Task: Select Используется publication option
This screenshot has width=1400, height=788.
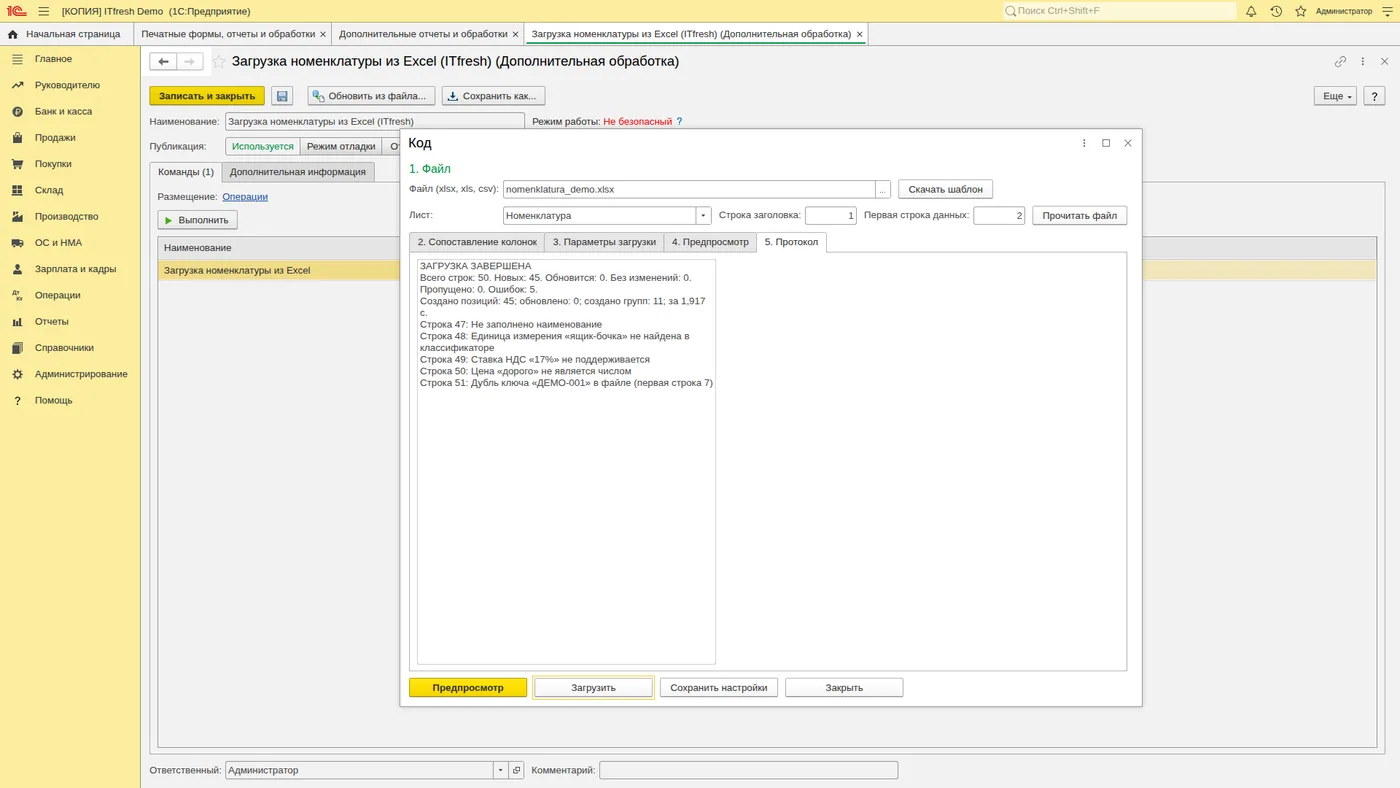Action: pos(263,146)
